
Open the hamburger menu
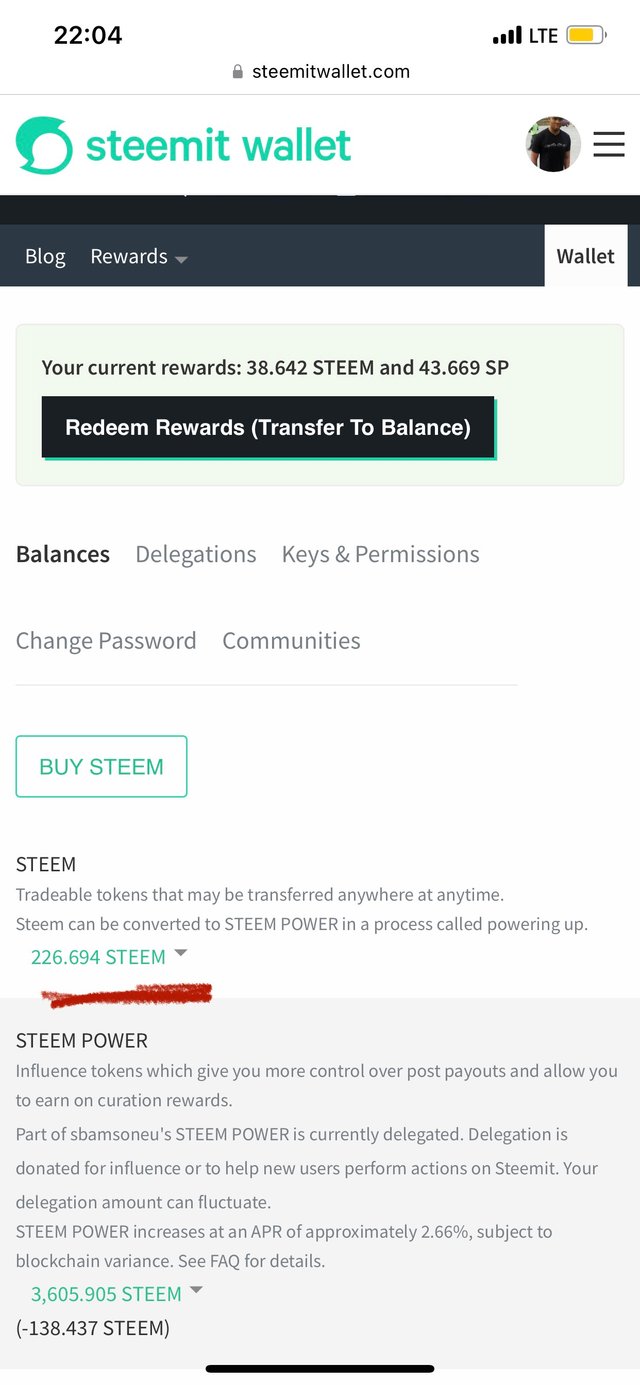coord(609,146)
